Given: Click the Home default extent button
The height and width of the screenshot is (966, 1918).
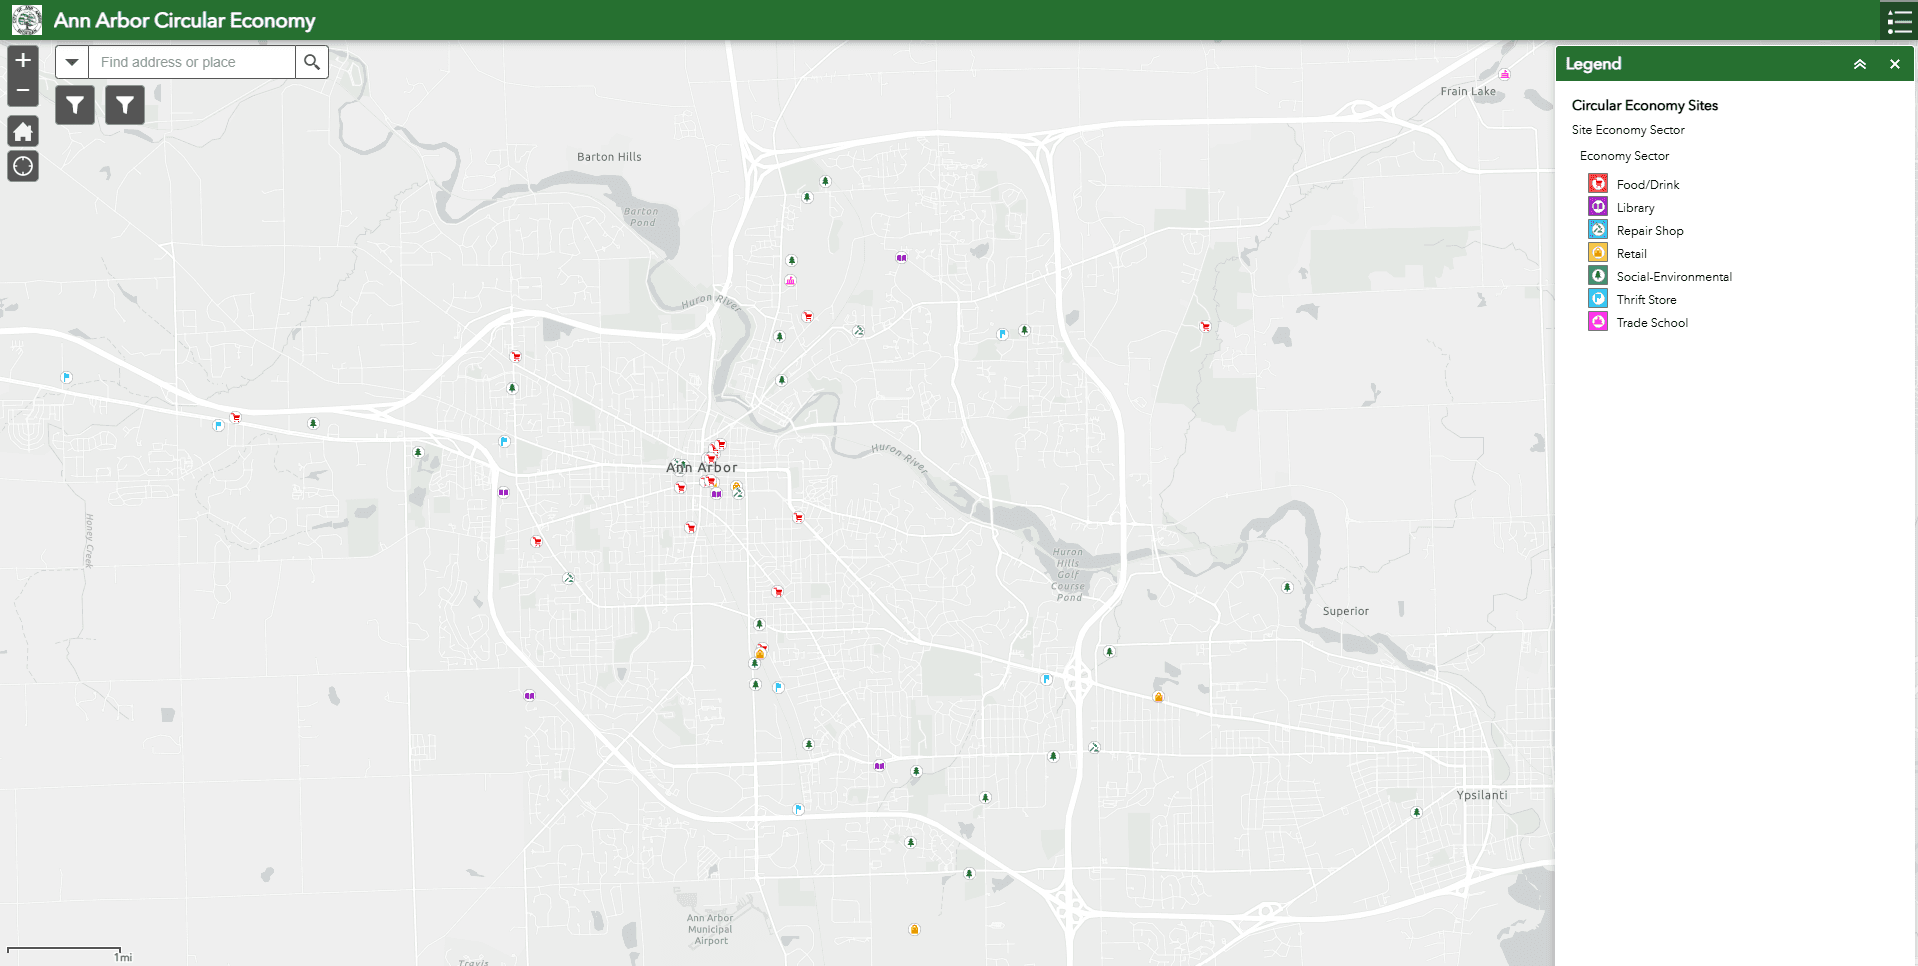Looking at the screenshot, I should pos(22,131).
